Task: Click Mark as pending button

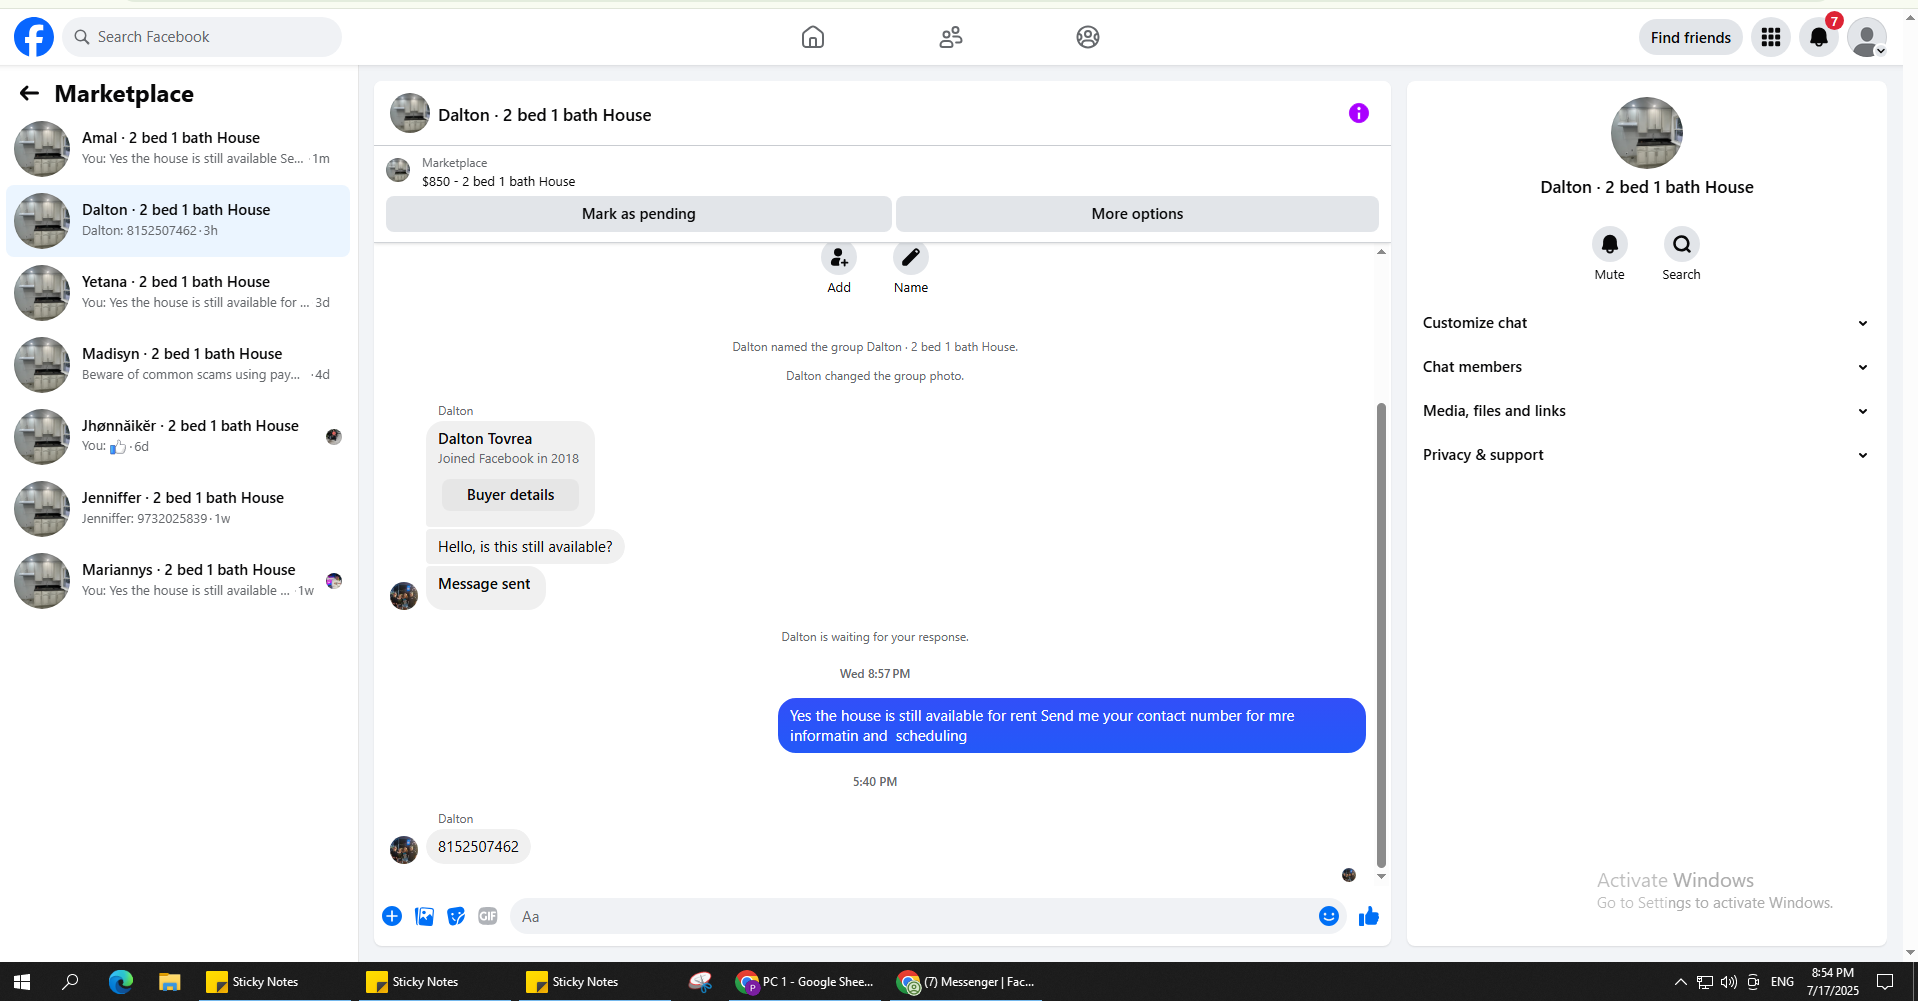Action: click(639, 214)
